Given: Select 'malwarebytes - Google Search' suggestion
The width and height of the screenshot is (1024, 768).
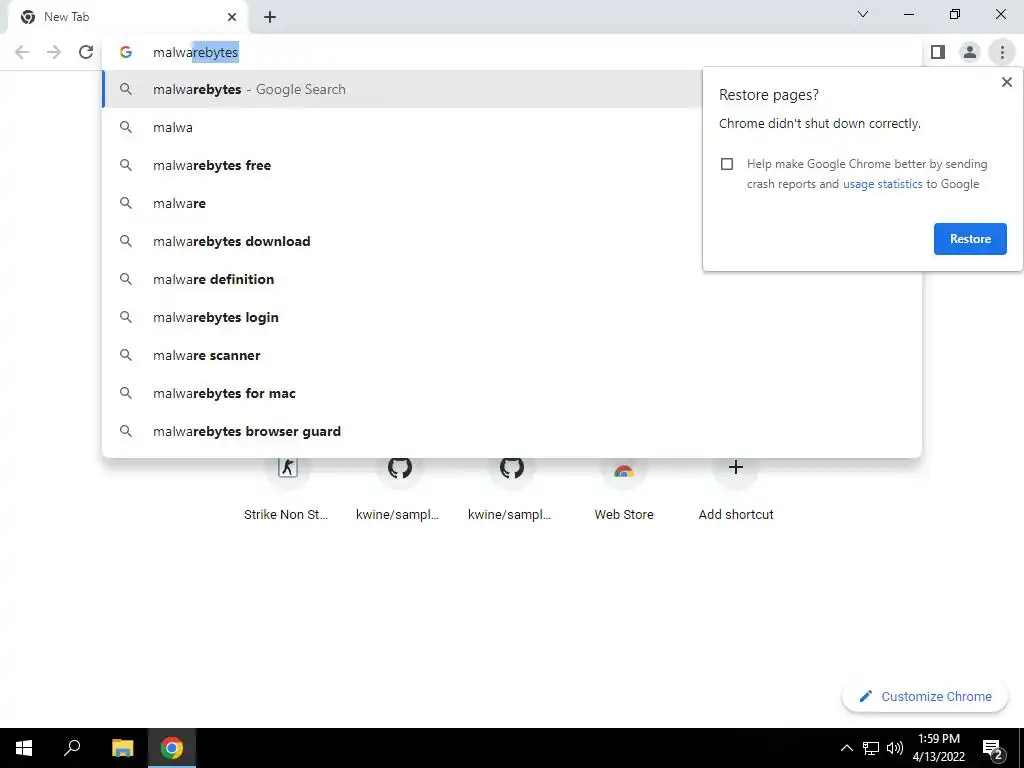Looking at the screenshot, I should 402,89.
